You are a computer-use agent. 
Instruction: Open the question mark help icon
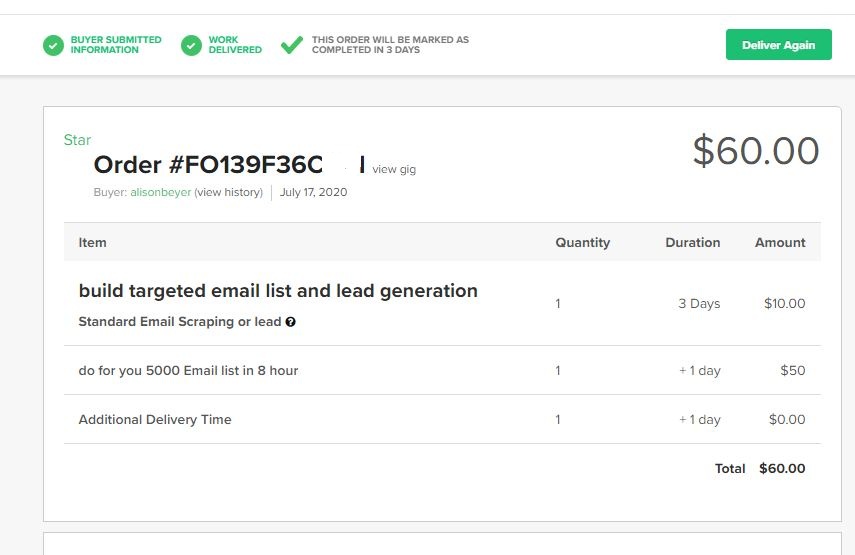point(291,322)
